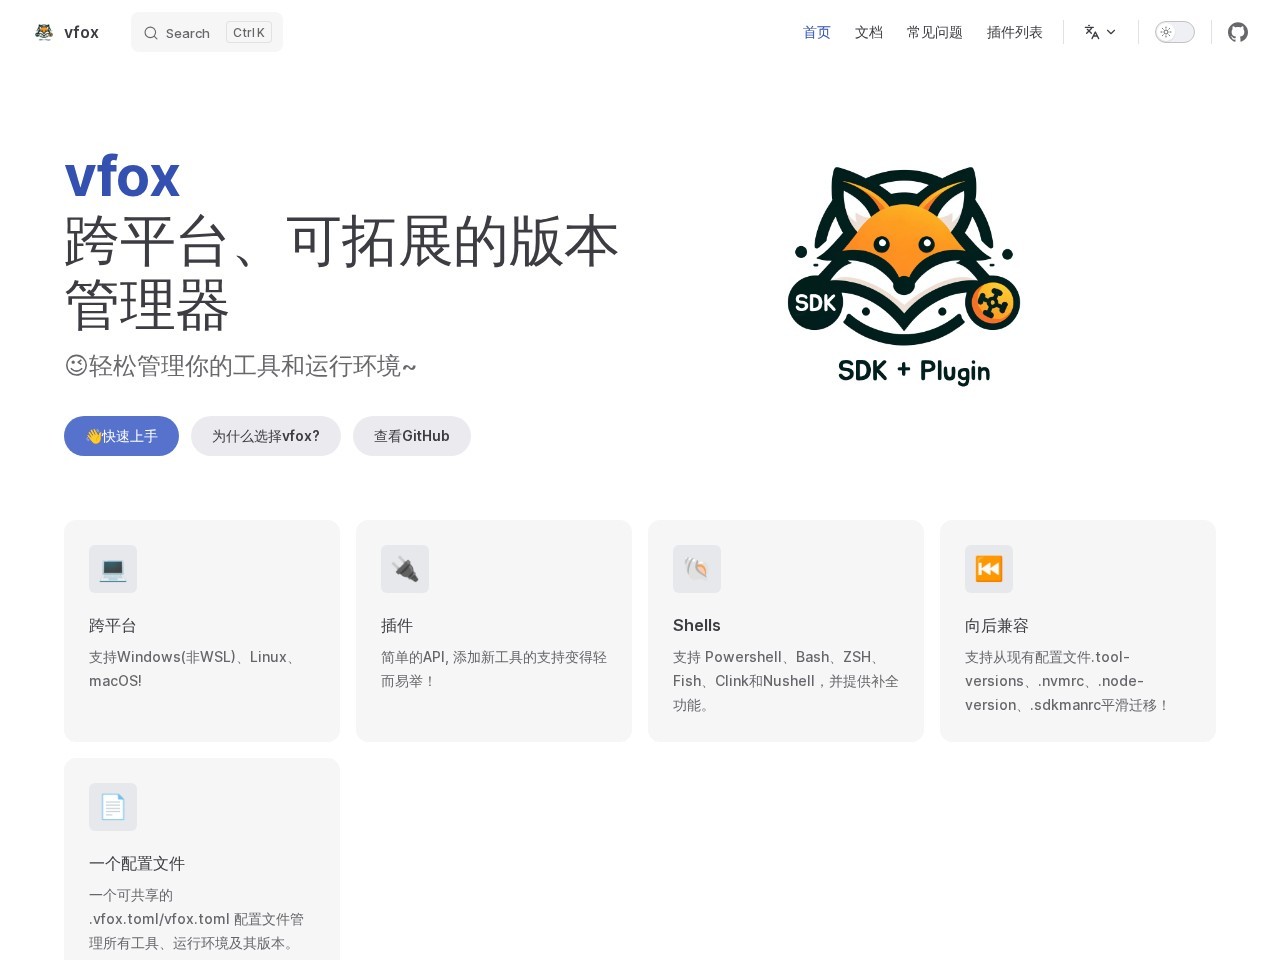Click the 一个配置文件 card title

(137, 863)
